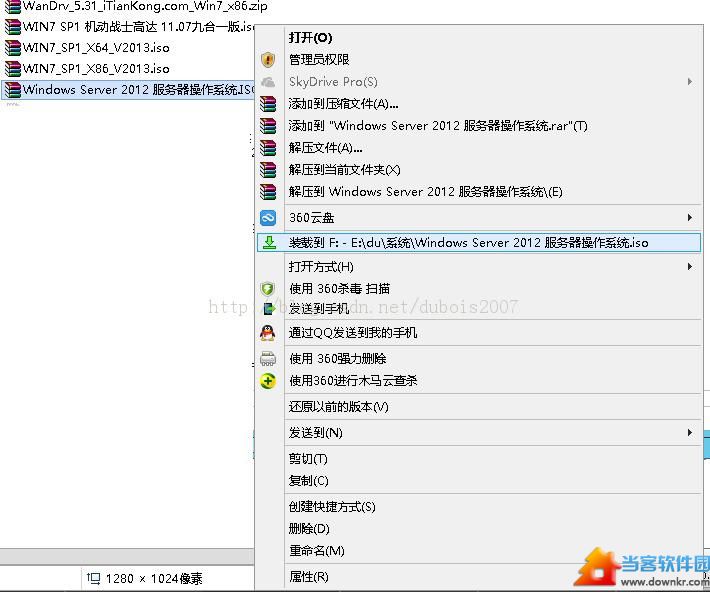
Task: Mount ISO via 装载到 F: entry
Action: coord(479,243)
